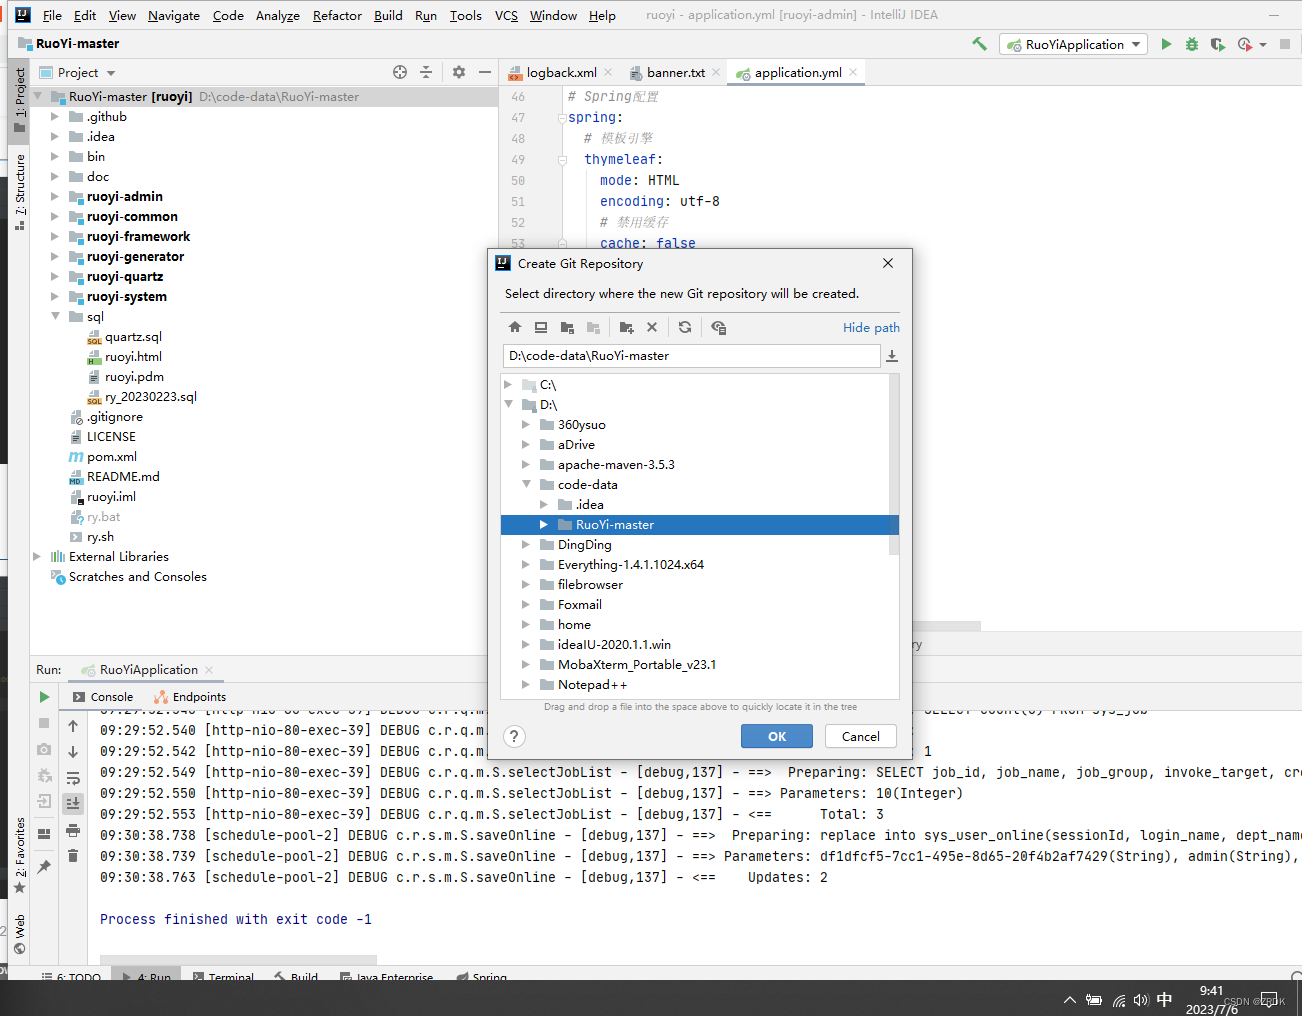Switch to logback.xml editor tab
The height and width of the screenshot is (1016, 1302).
point(561,72)
